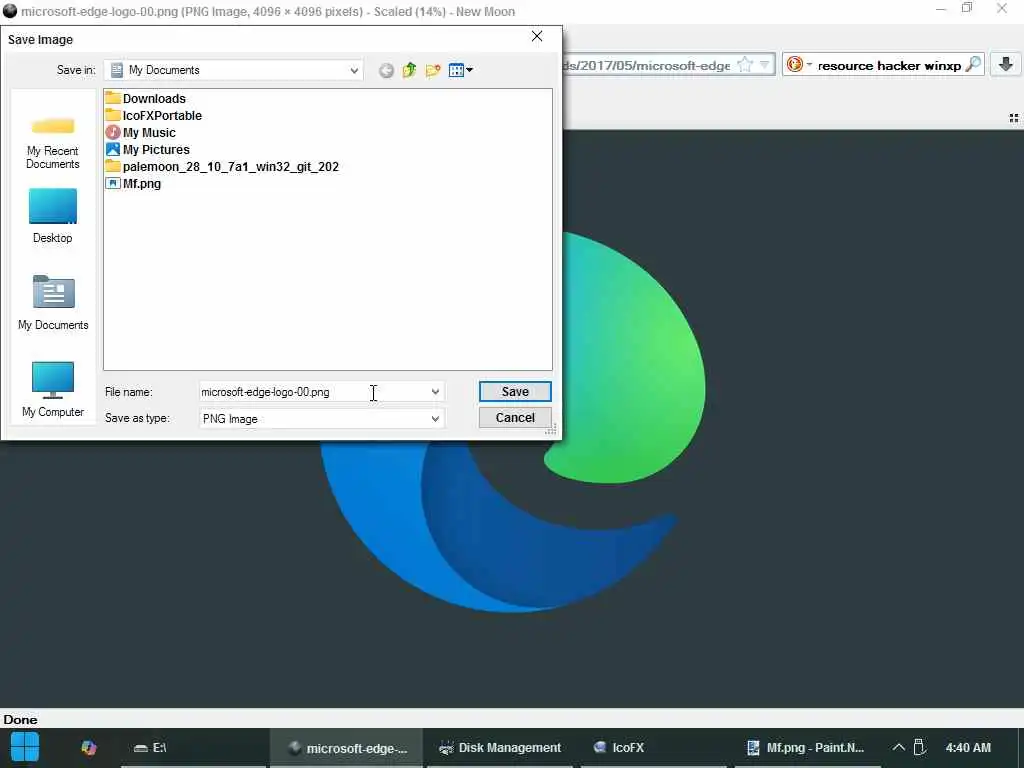Open the Save in location dropdown
This screenshot has height=768, width=1024.
point(353,71)
